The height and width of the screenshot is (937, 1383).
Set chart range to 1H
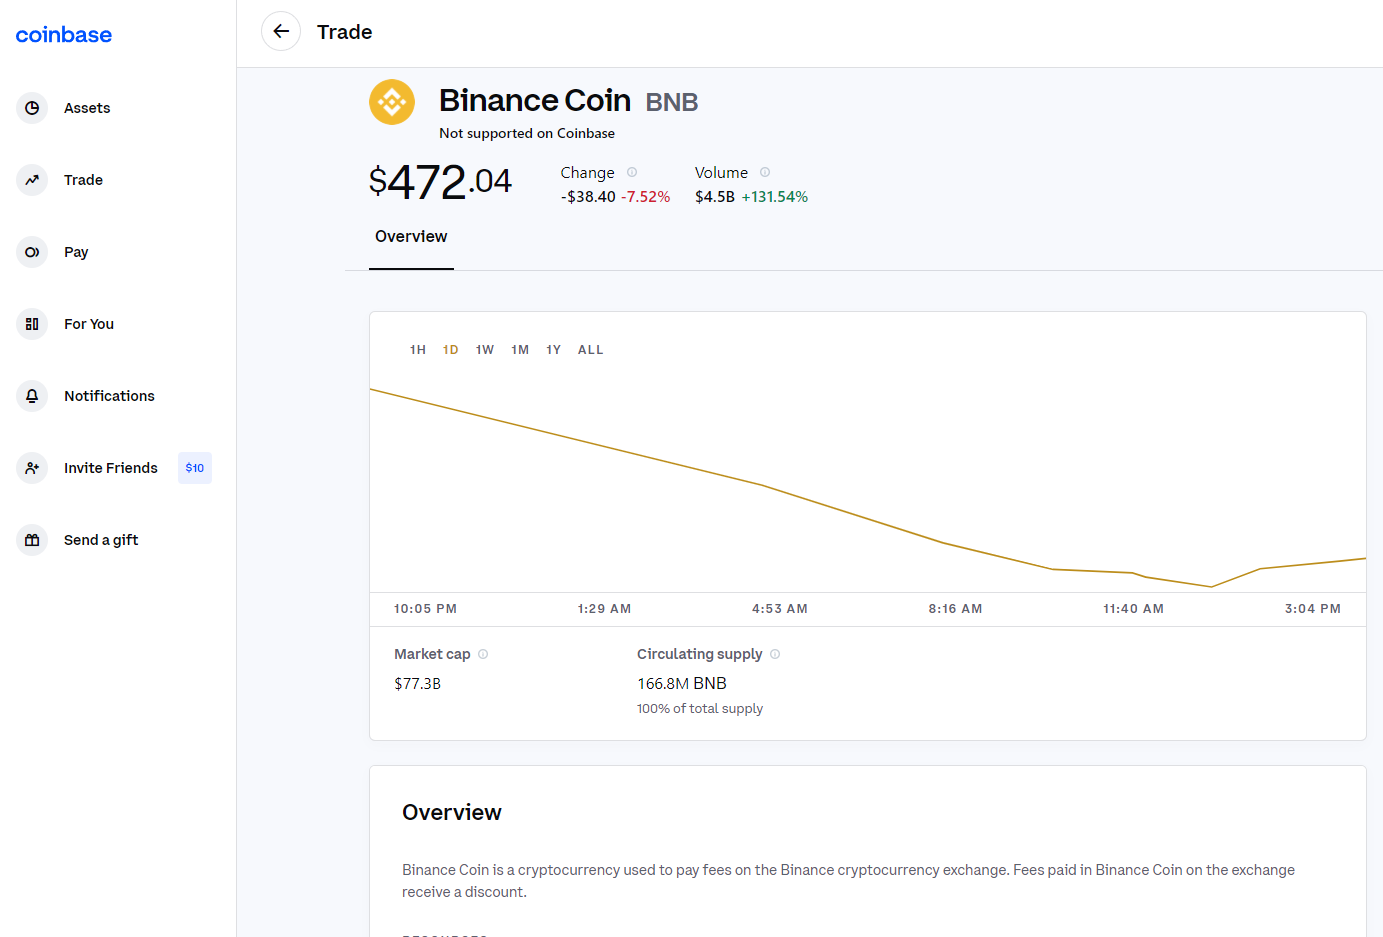tap(418, 350)
